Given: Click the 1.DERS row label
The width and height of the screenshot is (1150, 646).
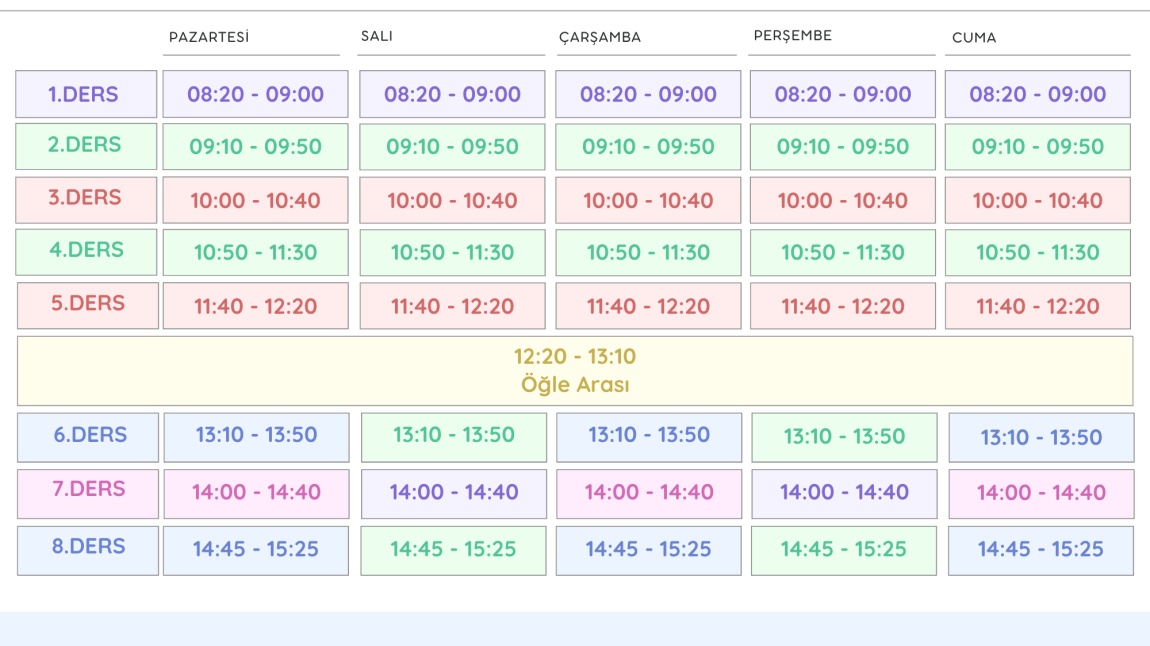Looking at the screenshot, I should click(86, 95).
